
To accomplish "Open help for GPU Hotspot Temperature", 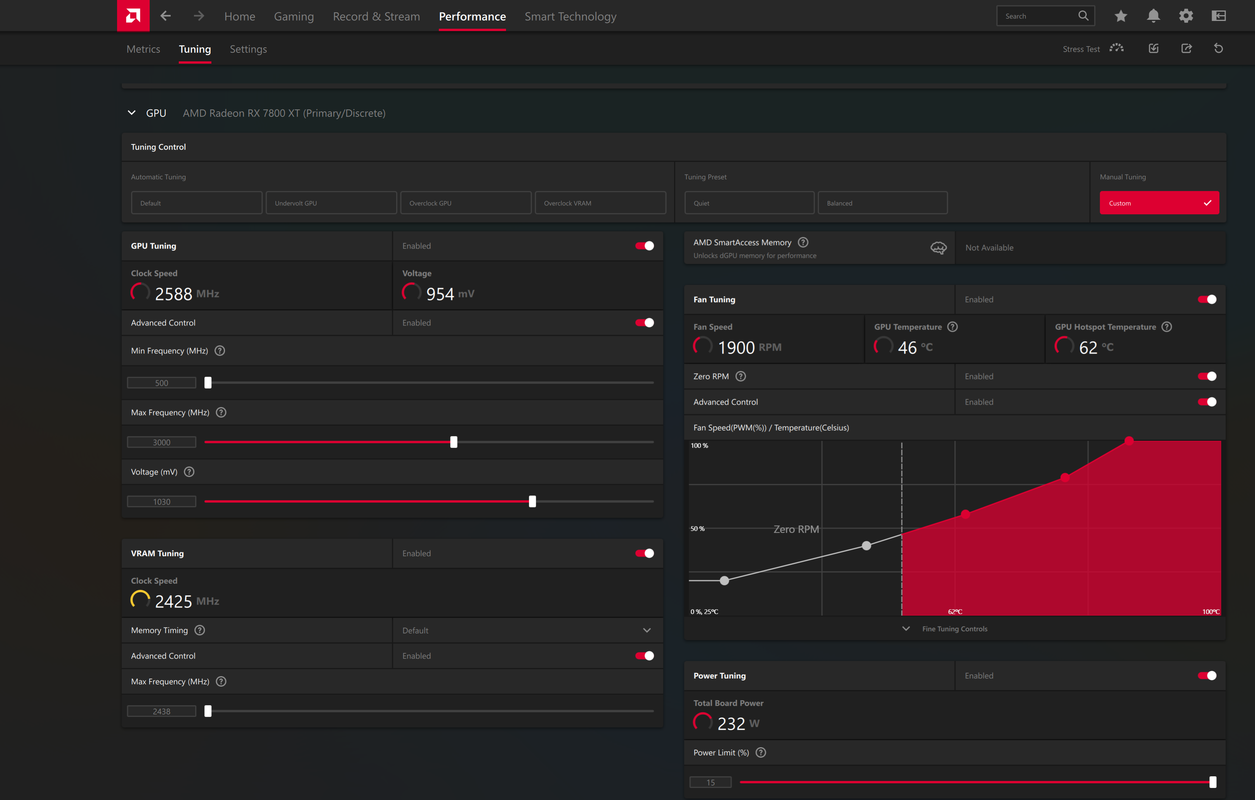I will pyautogui.click(x=1167, y=327).
